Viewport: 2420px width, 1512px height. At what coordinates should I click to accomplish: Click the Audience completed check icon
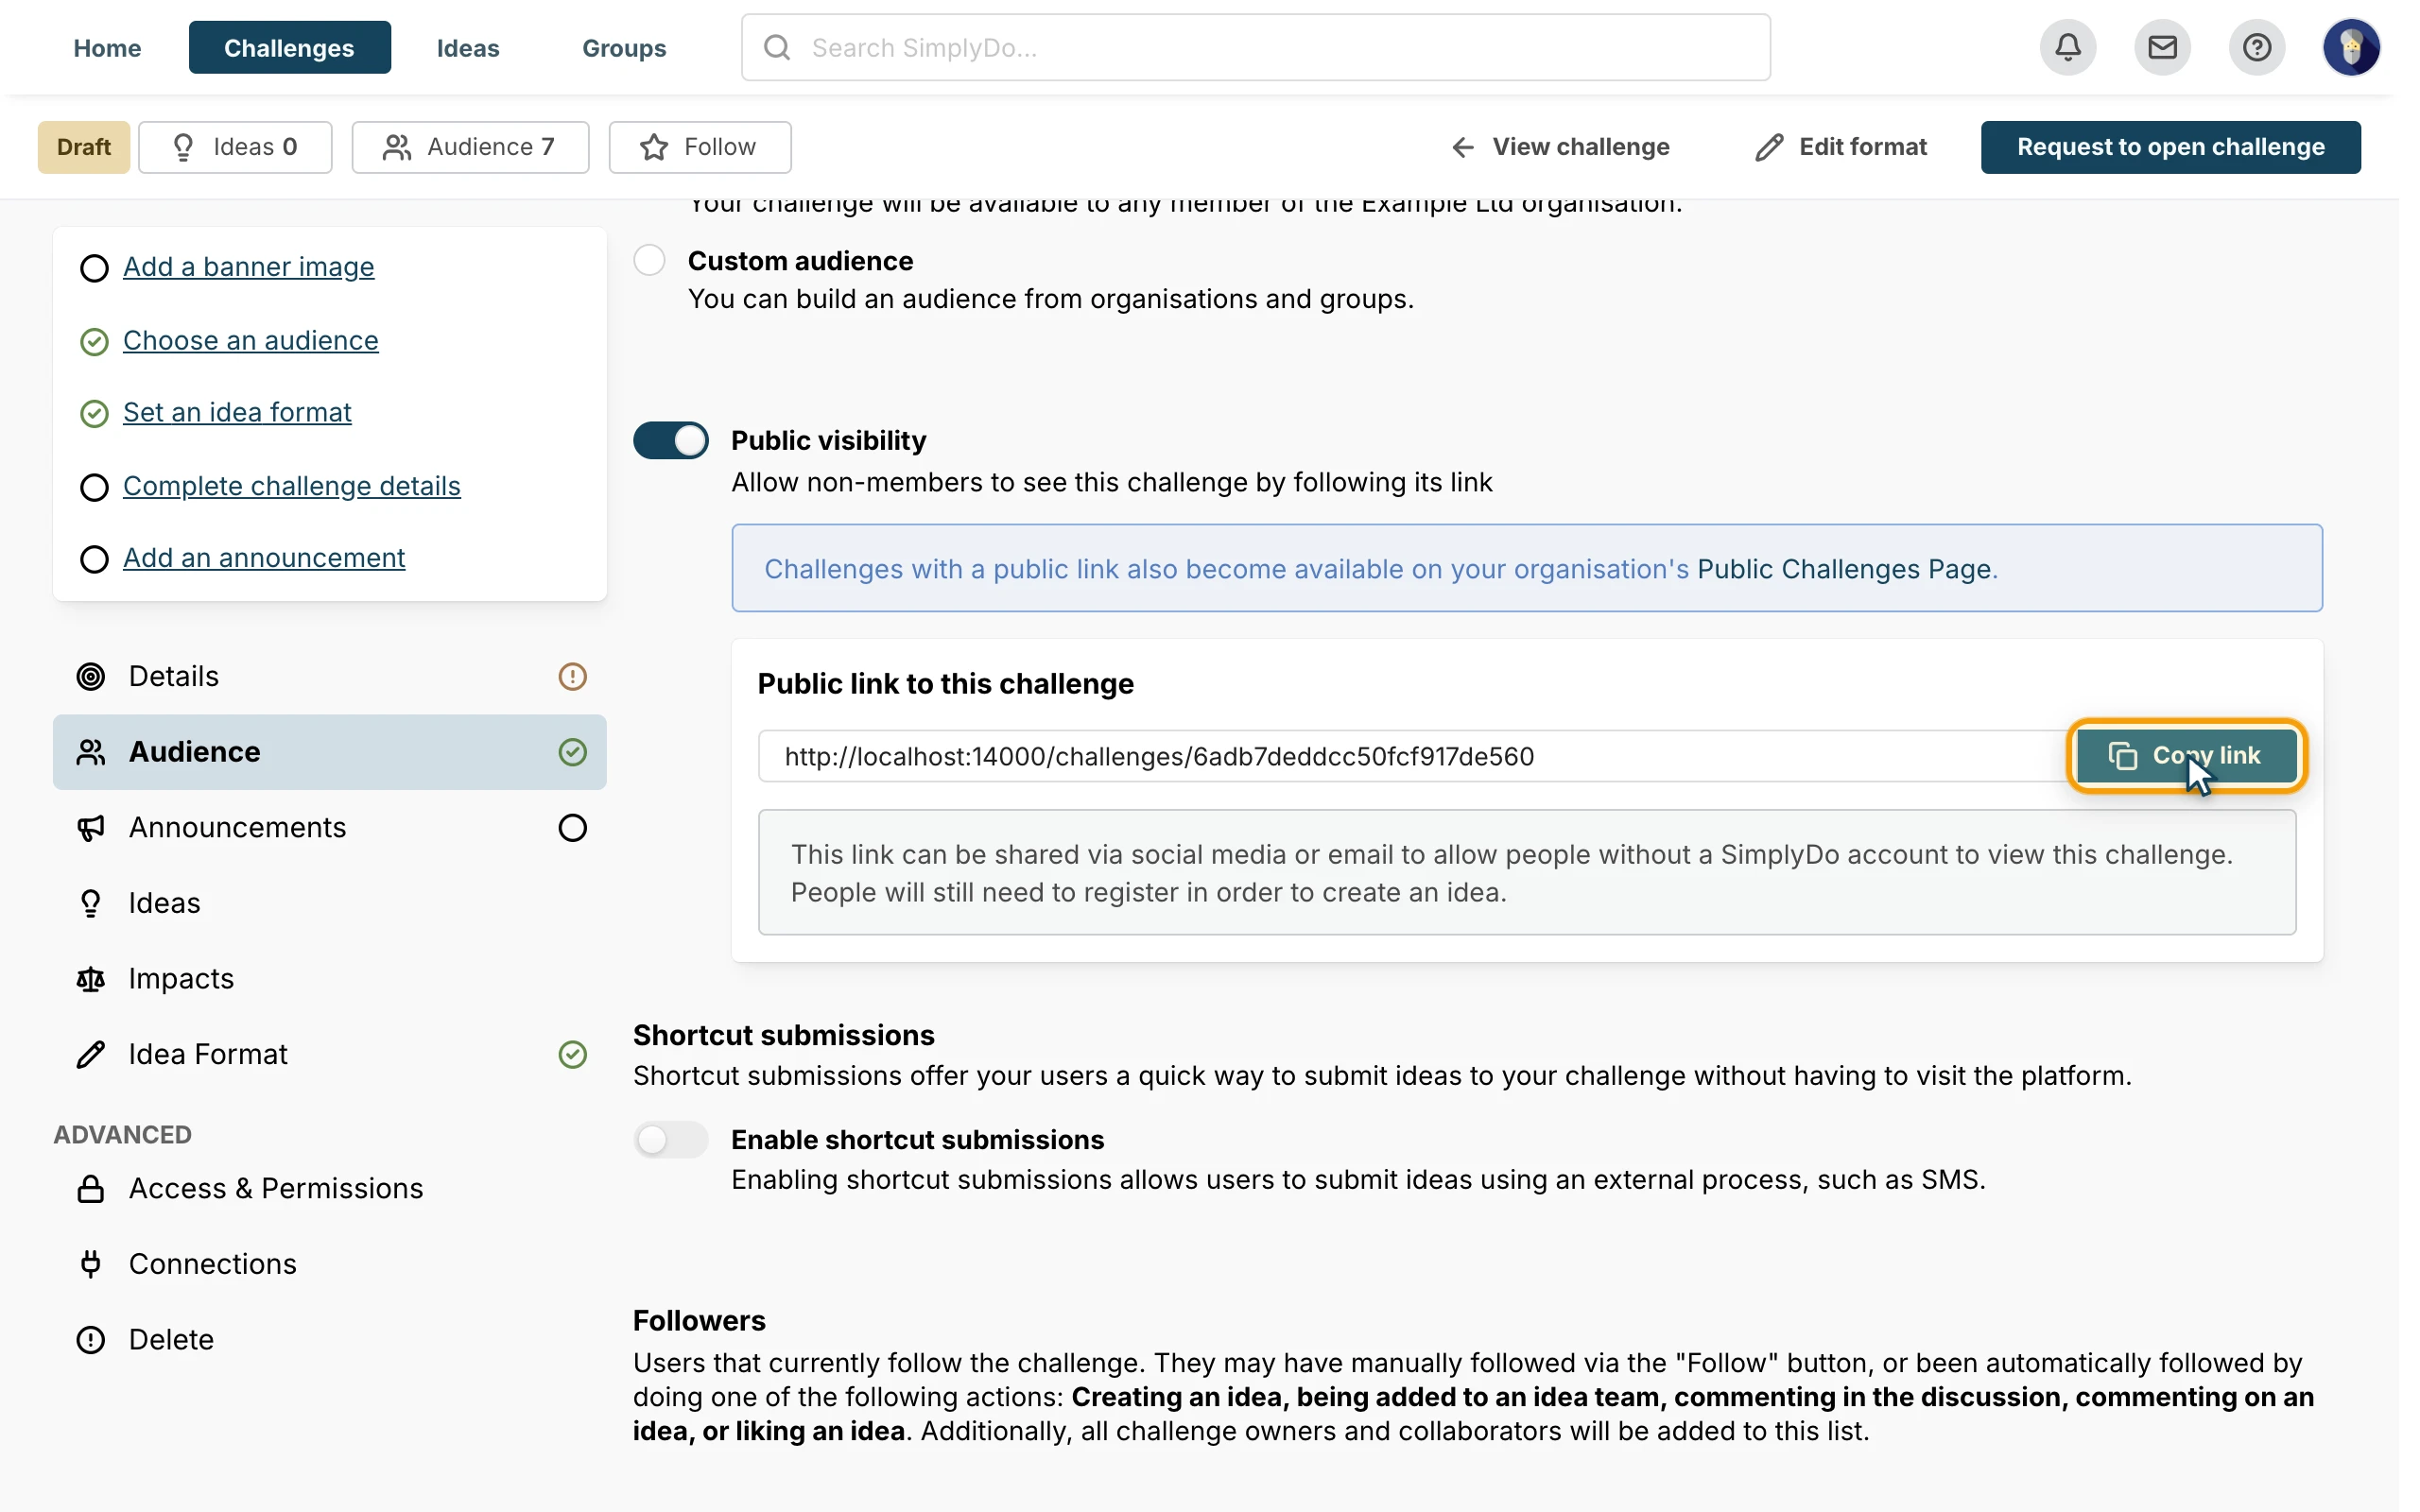click(x=572, y=752)
